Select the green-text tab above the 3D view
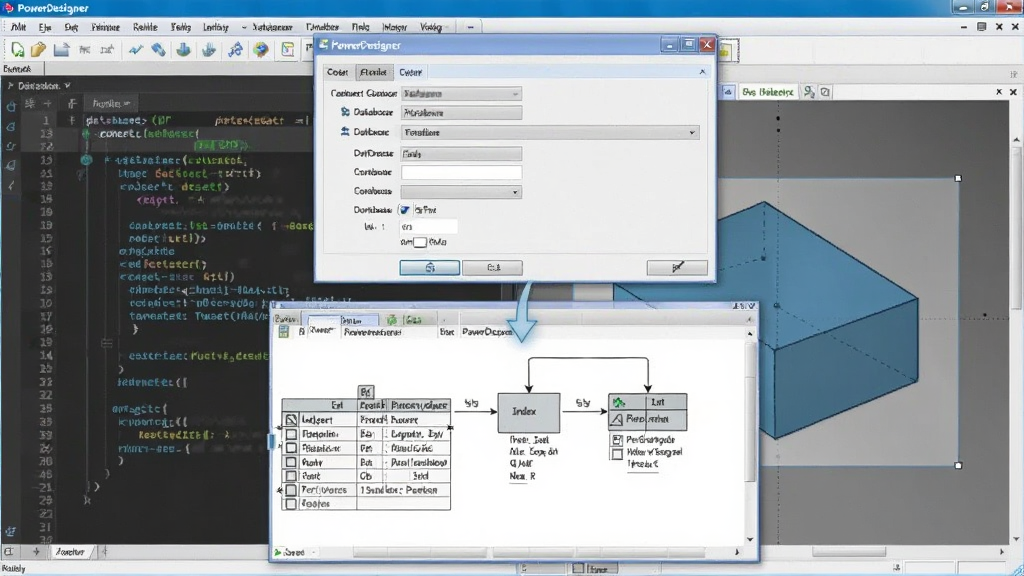Screen dimensions: 1024x576 [x=767, y=92]
